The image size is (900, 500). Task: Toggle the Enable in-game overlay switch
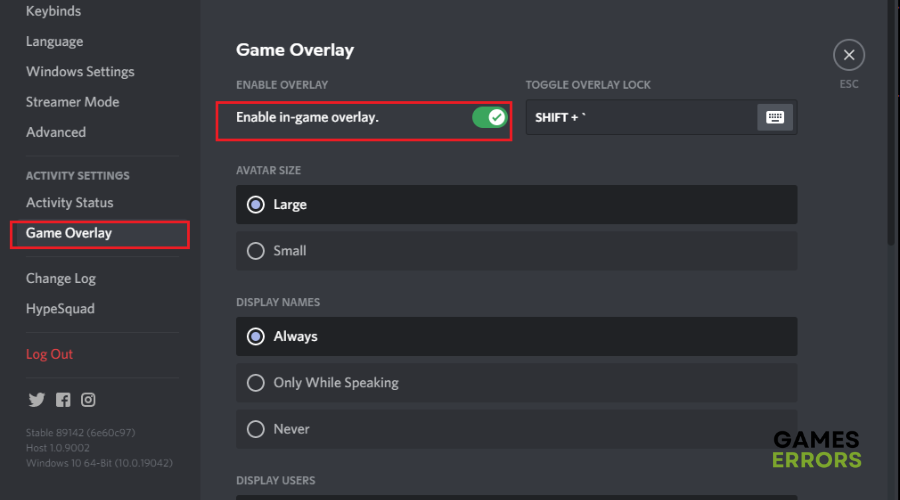490,117
